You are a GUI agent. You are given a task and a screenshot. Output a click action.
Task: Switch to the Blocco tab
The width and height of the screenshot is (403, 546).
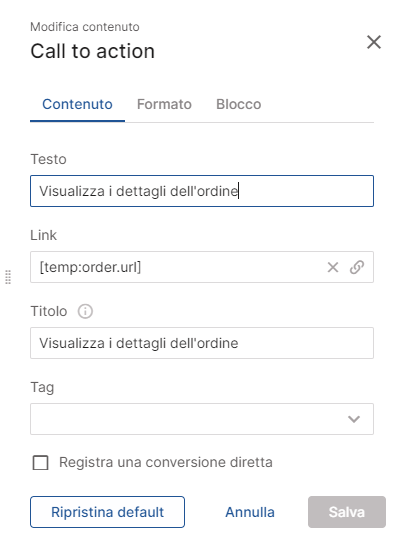239,104
